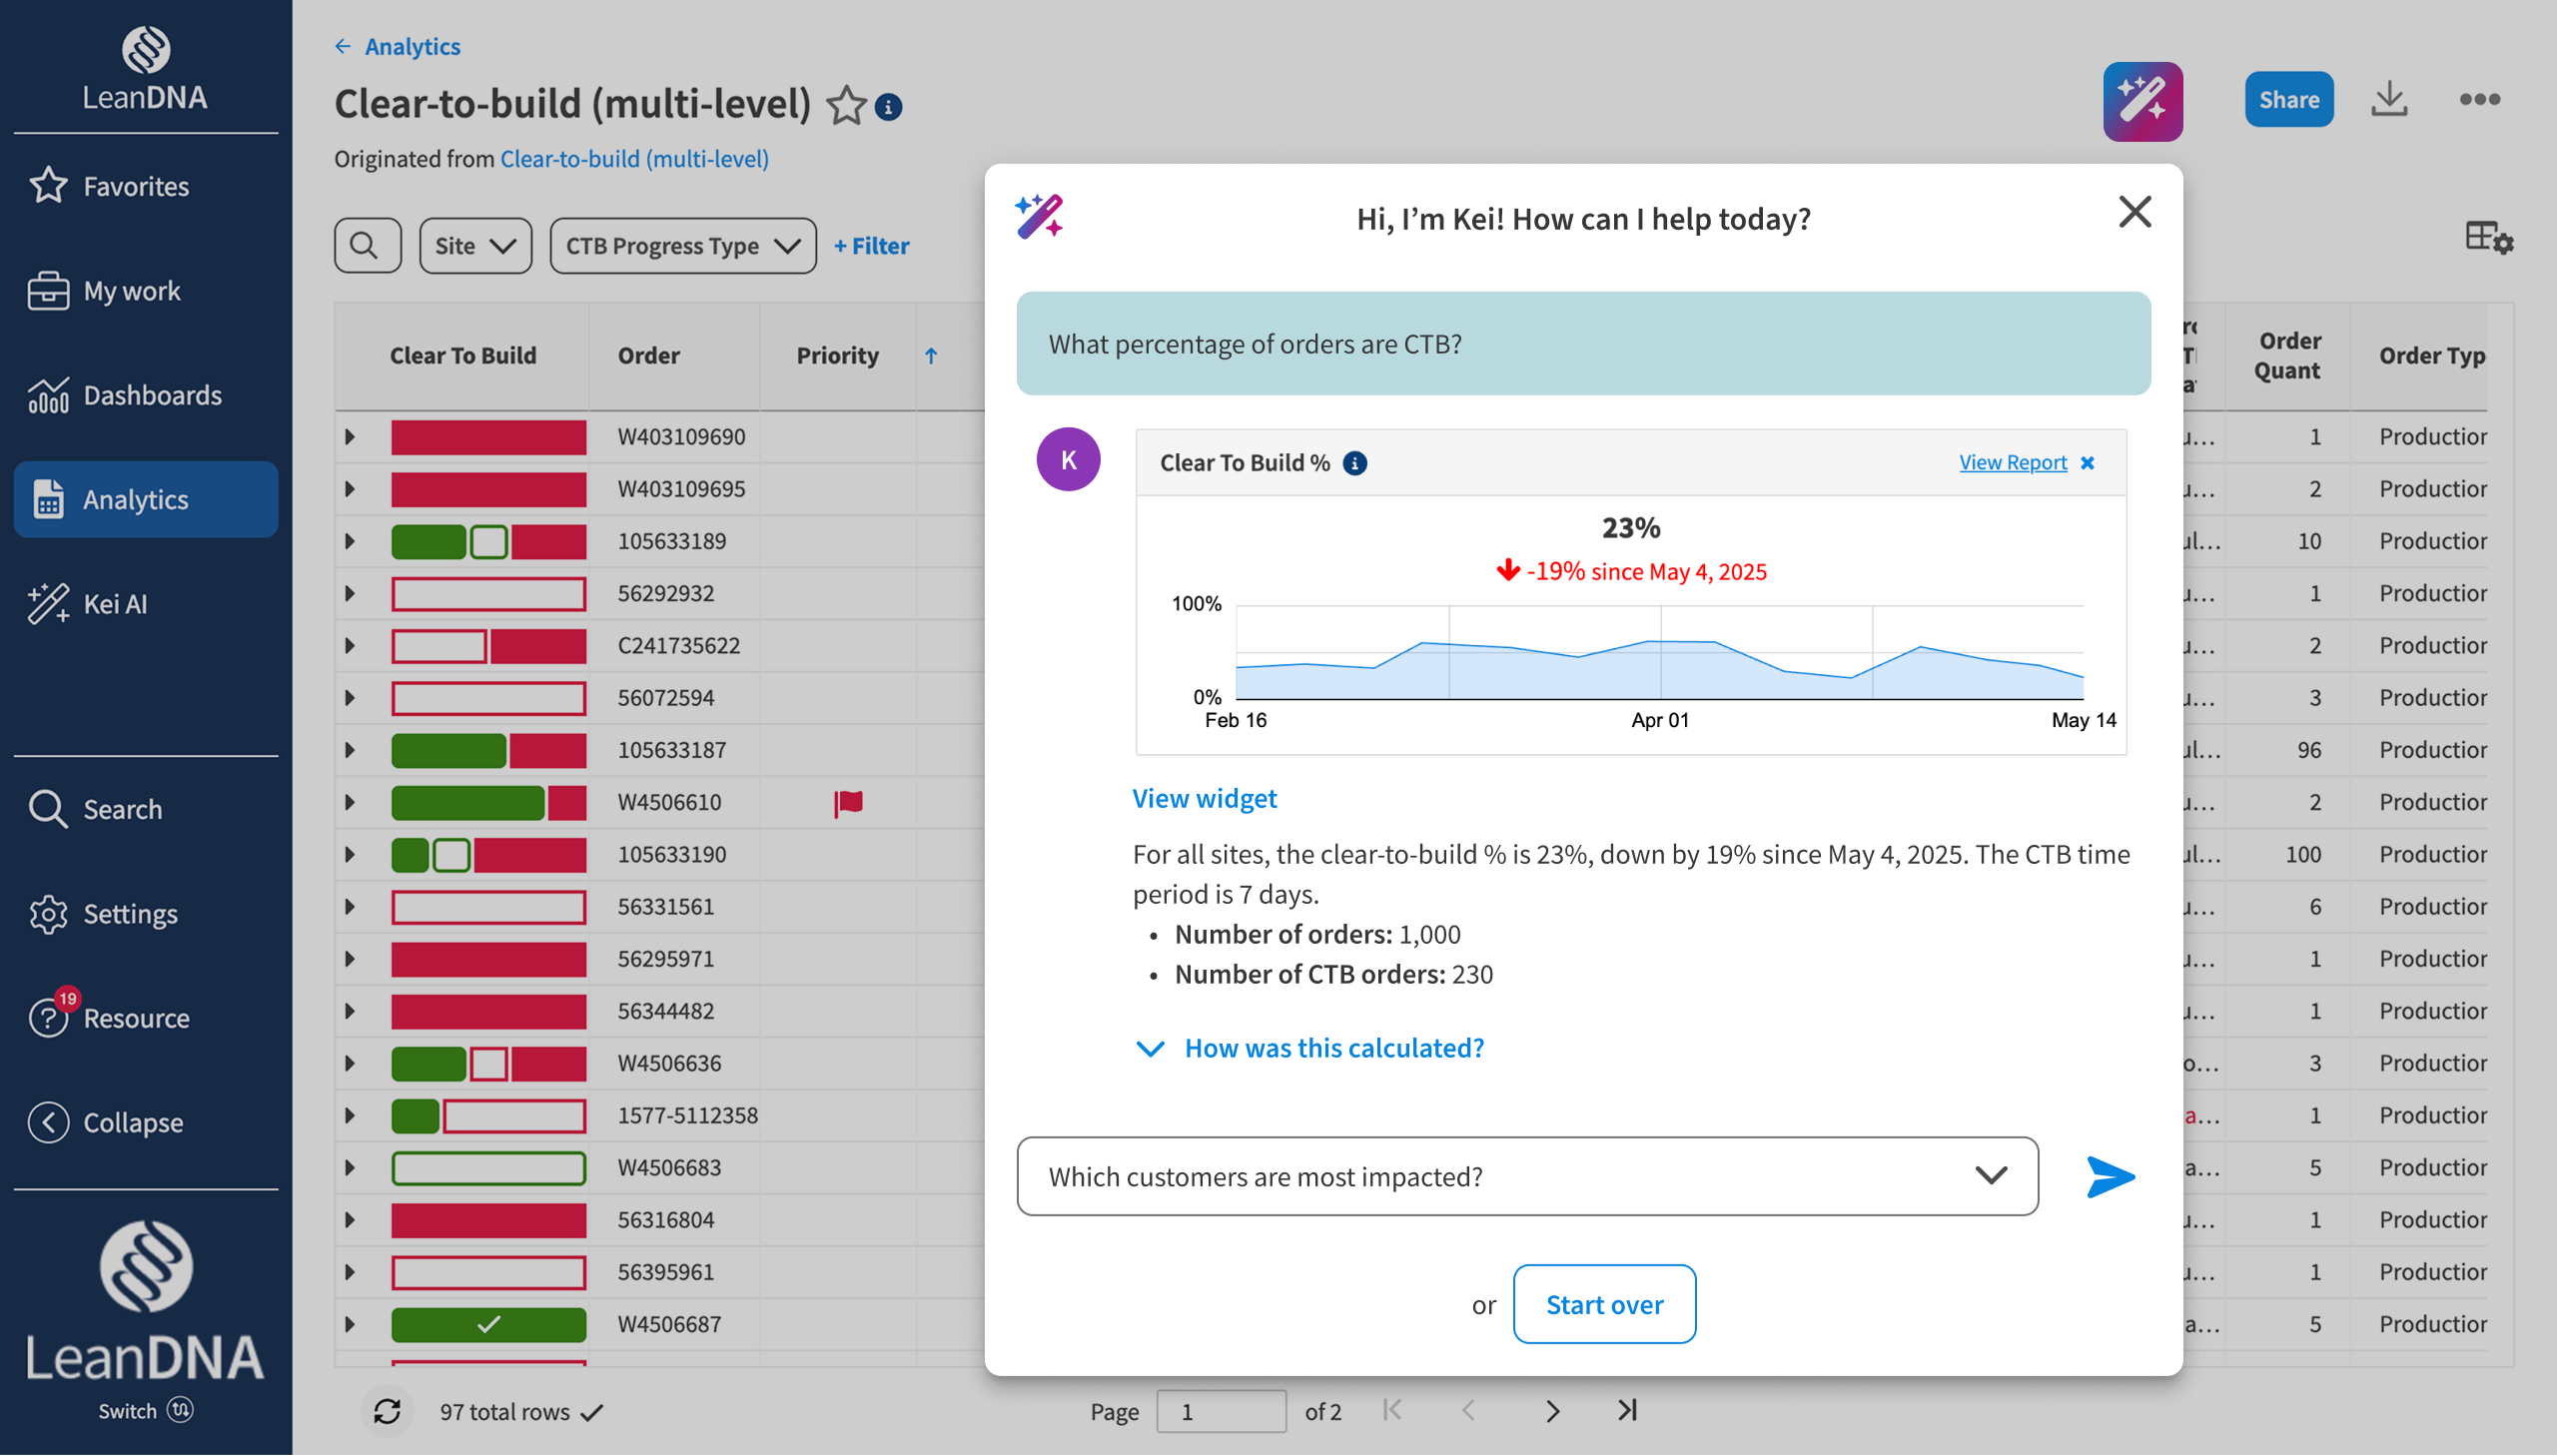2557x1456 pixels.
Task: Jump to the last page arrow
Action: pos(1627,1410)
